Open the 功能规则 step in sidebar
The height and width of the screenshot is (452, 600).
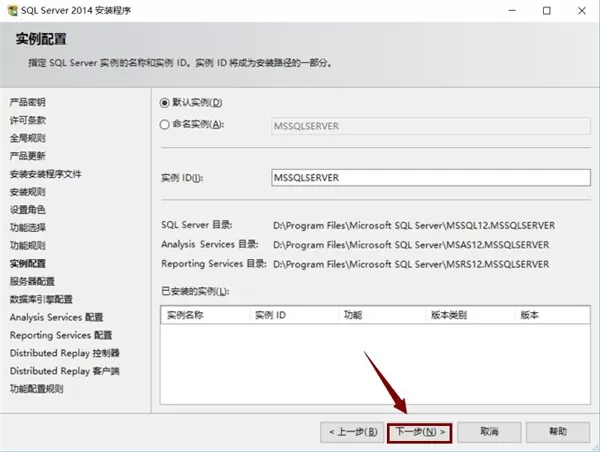tap(28, 245)
